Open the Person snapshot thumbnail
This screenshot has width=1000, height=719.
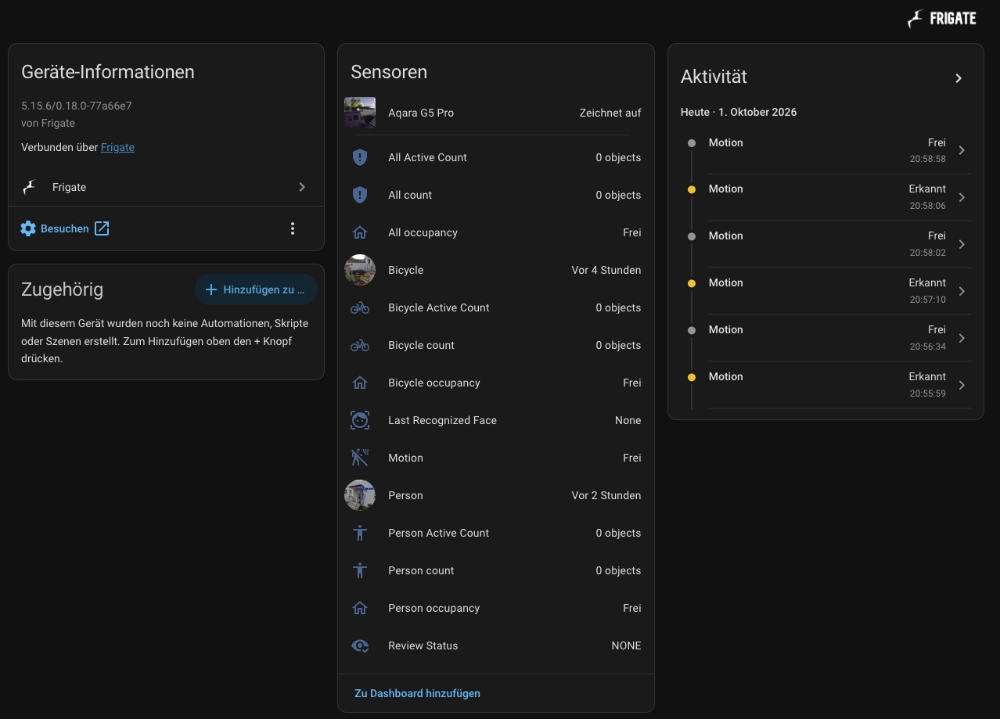(360, 495)
